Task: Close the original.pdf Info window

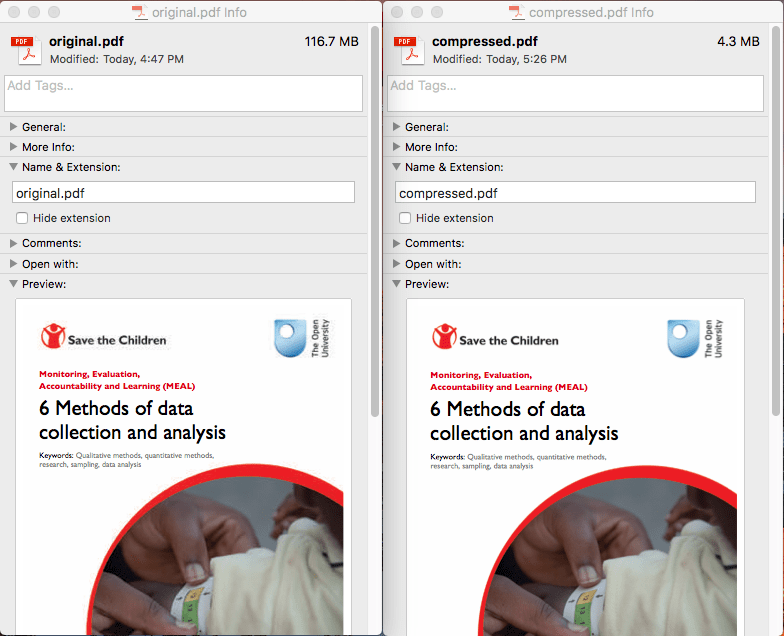Action: pos(14,12)
